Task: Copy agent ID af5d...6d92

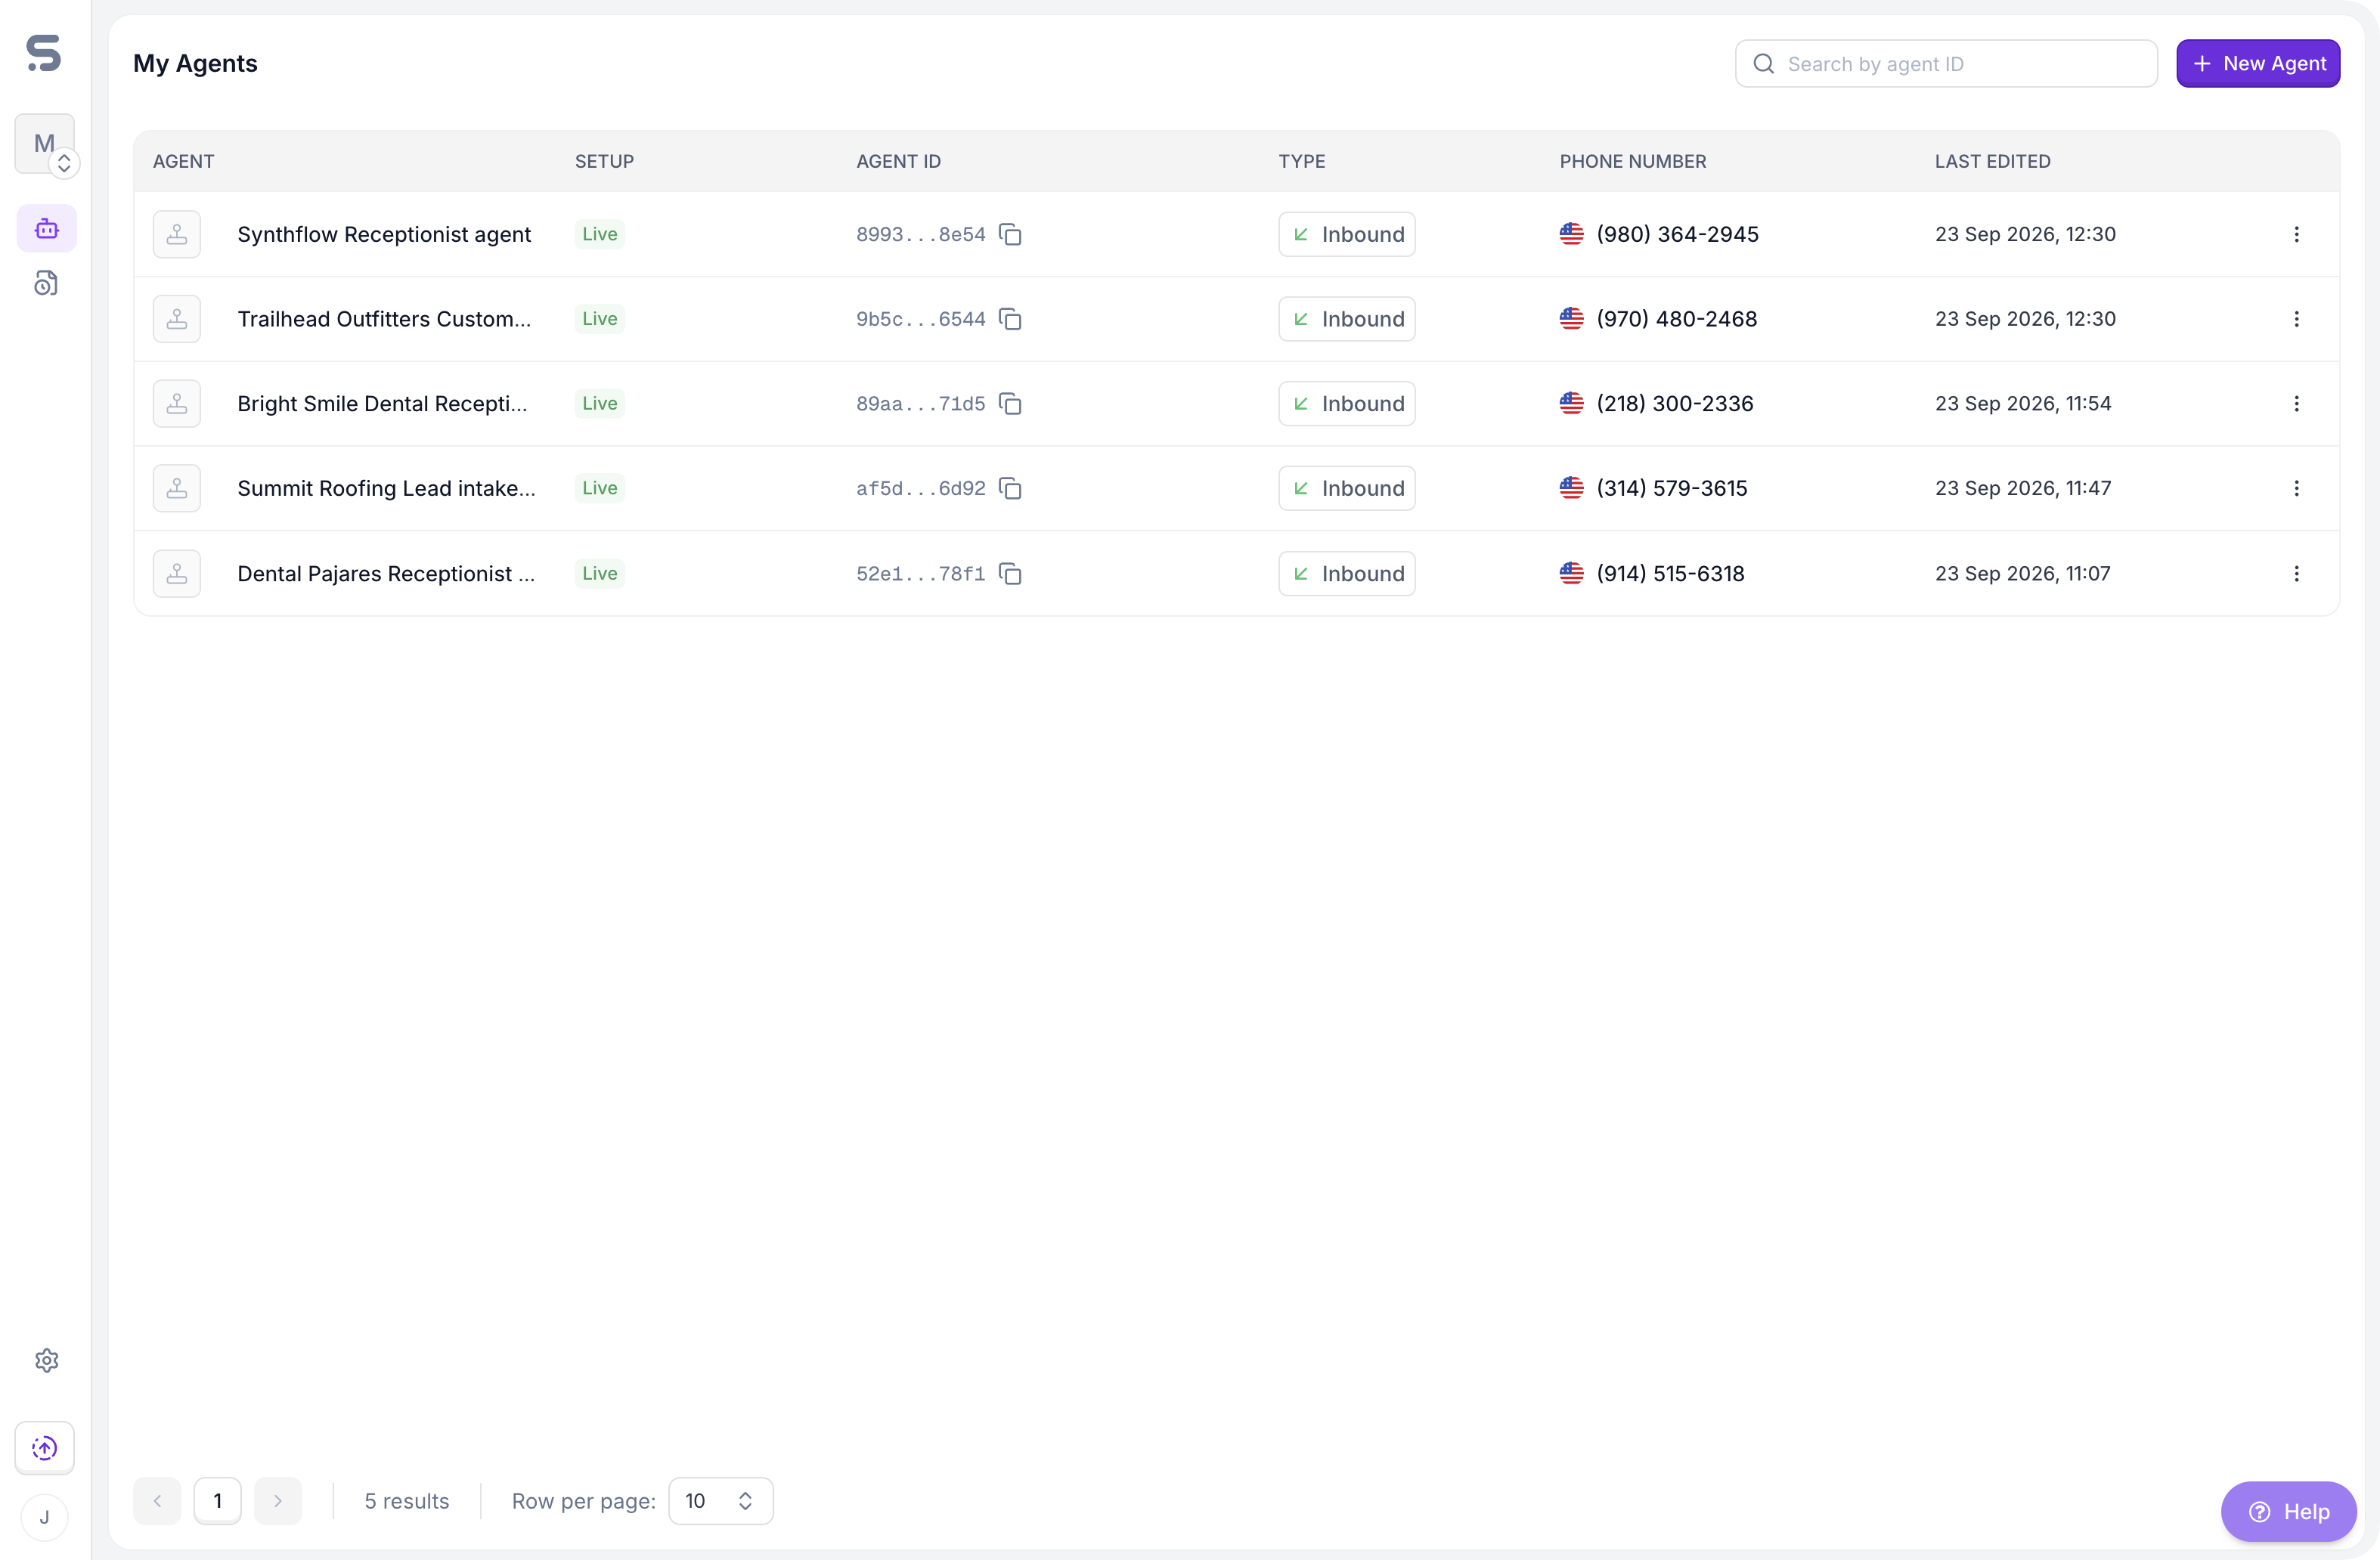Action: 1010,488
